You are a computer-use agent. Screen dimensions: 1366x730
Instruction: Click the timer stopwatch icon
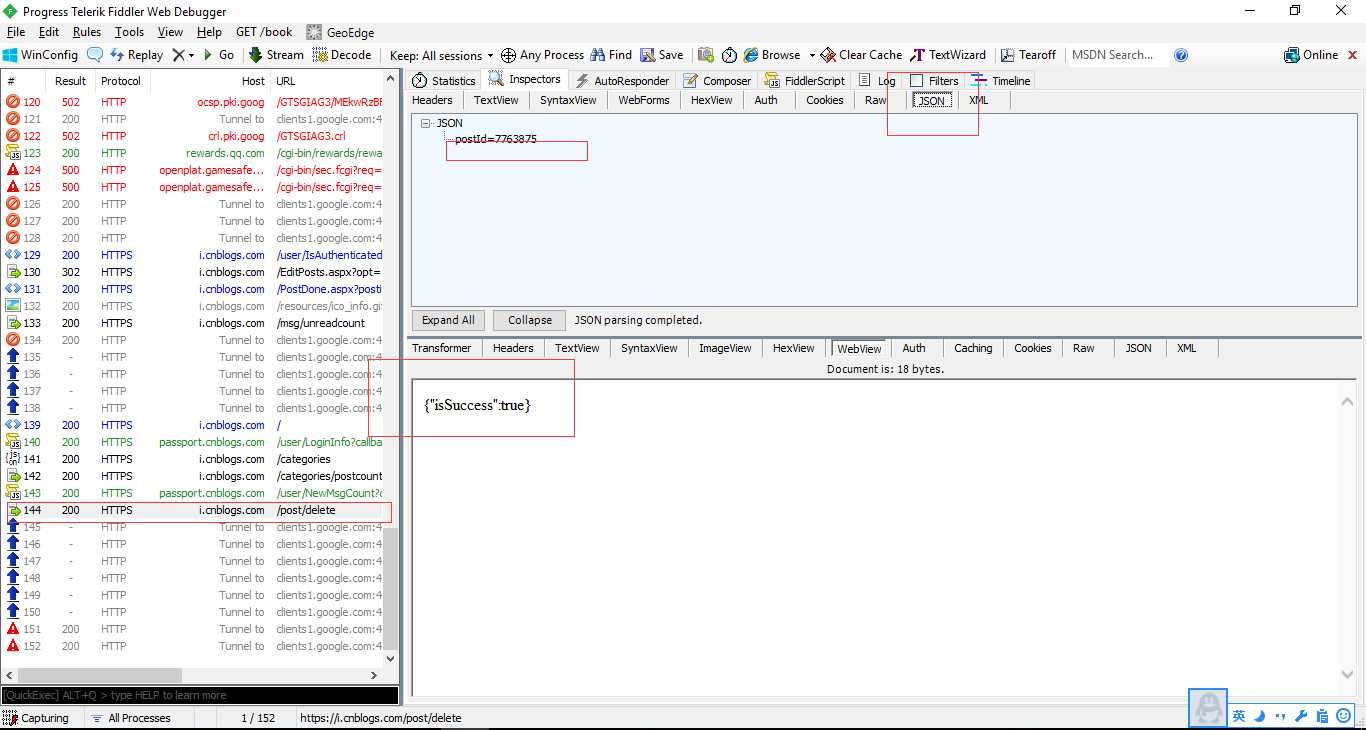729,55
